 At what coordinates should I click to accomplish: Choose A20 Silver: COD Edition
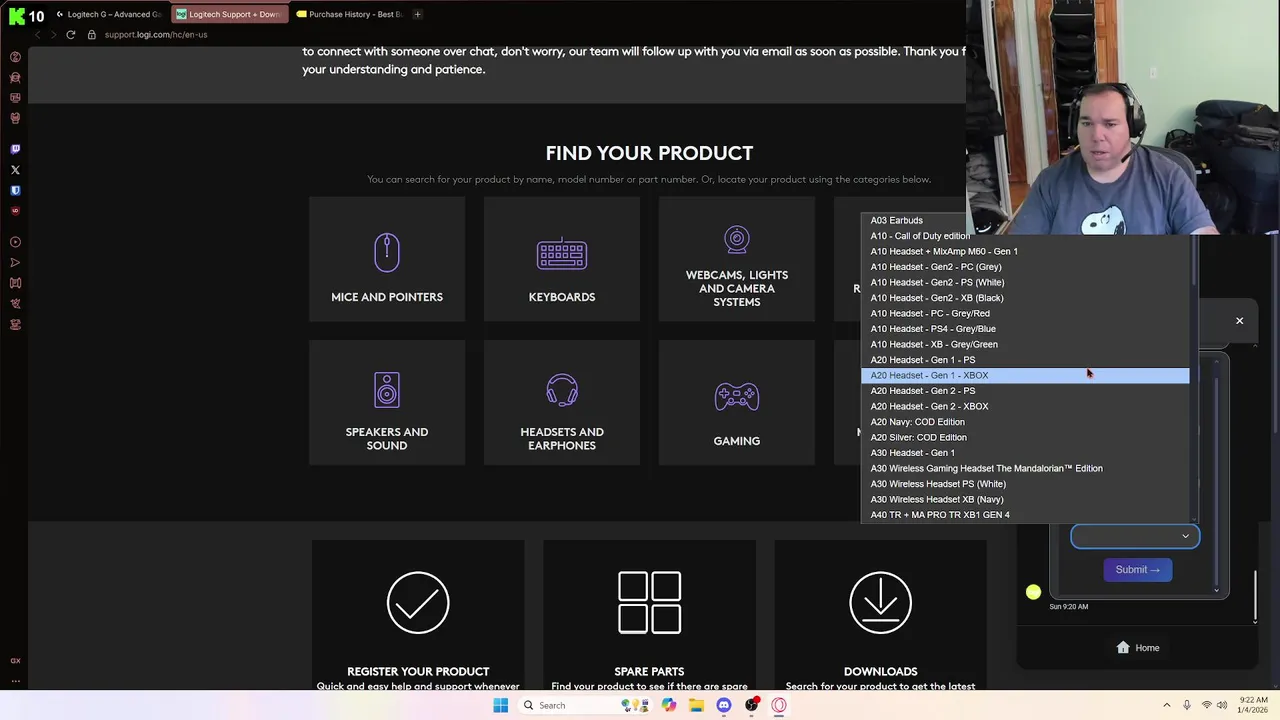point(1025,437)
